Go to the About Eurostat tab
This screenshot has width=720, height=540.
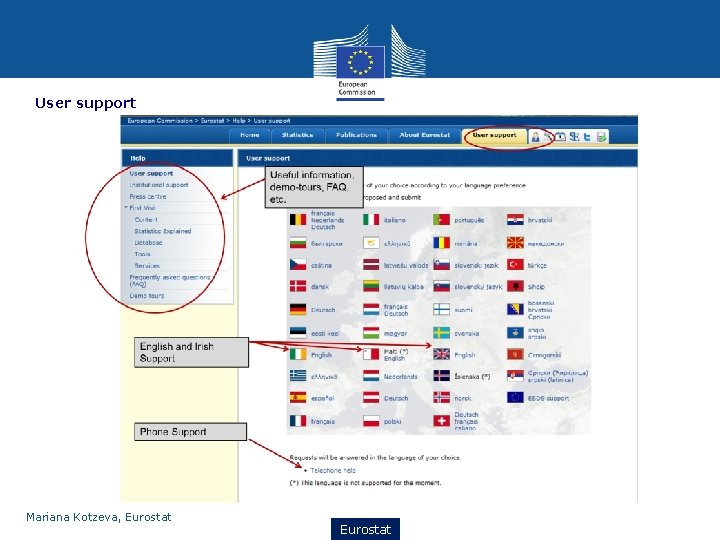point(425,135)
